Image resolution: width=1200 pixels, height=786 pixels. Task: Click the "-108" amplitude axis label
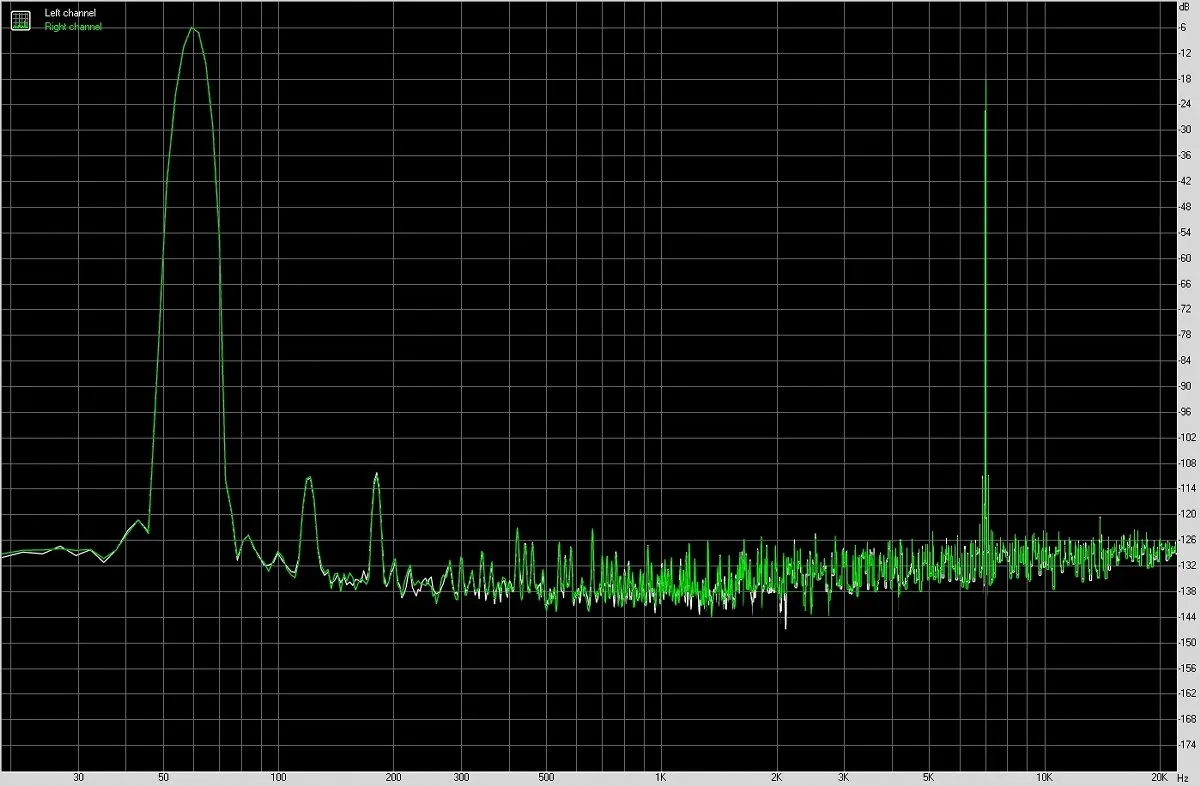click(x=1187, y=463)
